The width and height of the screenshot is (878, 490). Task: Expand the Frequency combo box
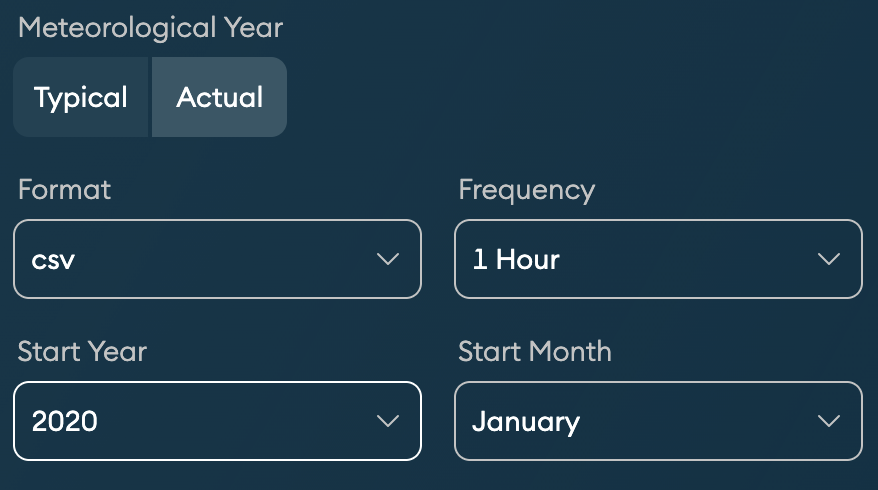click(658, 259)
